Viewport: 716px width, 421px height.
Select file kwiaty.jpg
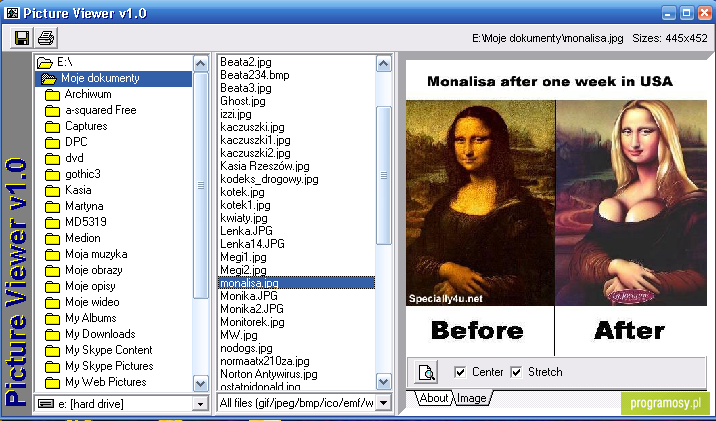(244, 218)
